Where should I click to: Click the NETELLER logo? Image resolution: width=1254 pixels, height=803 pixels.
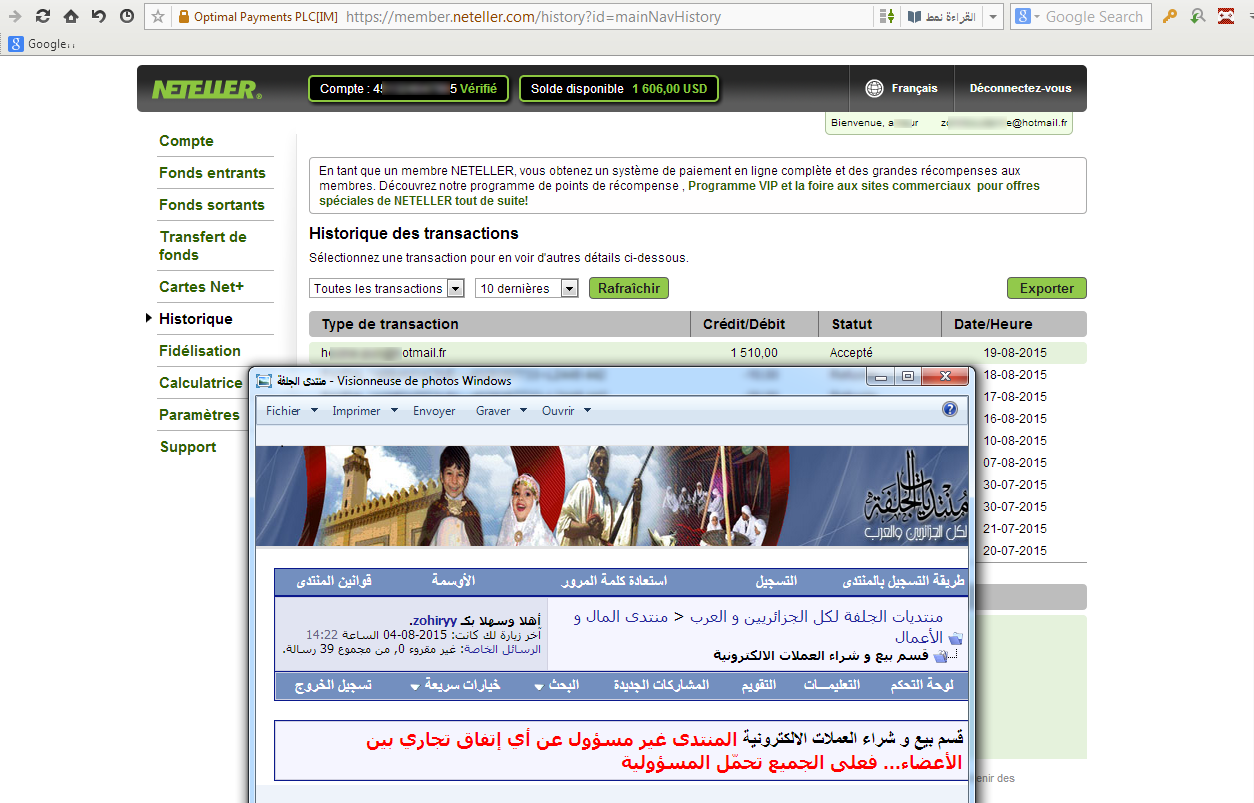coord(207,89)
